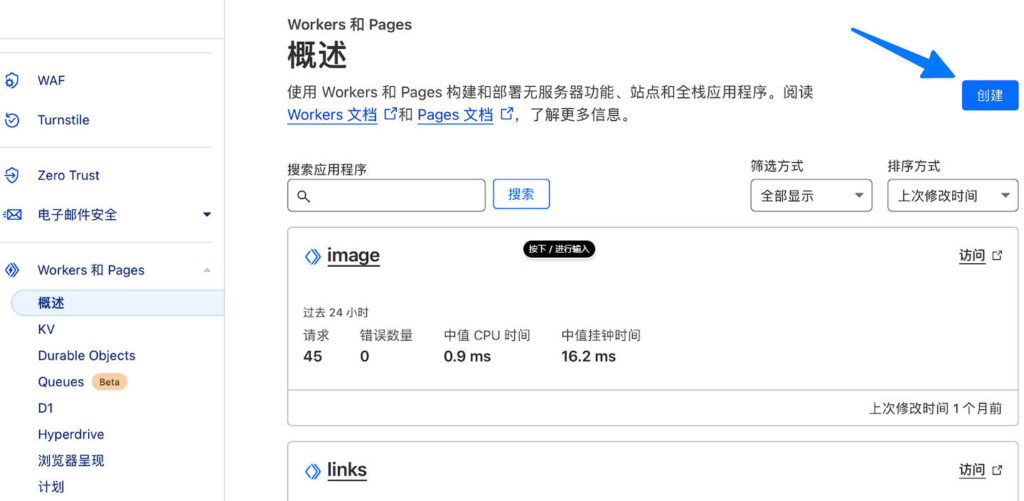Click the 中值 CPU 时间 value 0.9 ms

(467, 357)
